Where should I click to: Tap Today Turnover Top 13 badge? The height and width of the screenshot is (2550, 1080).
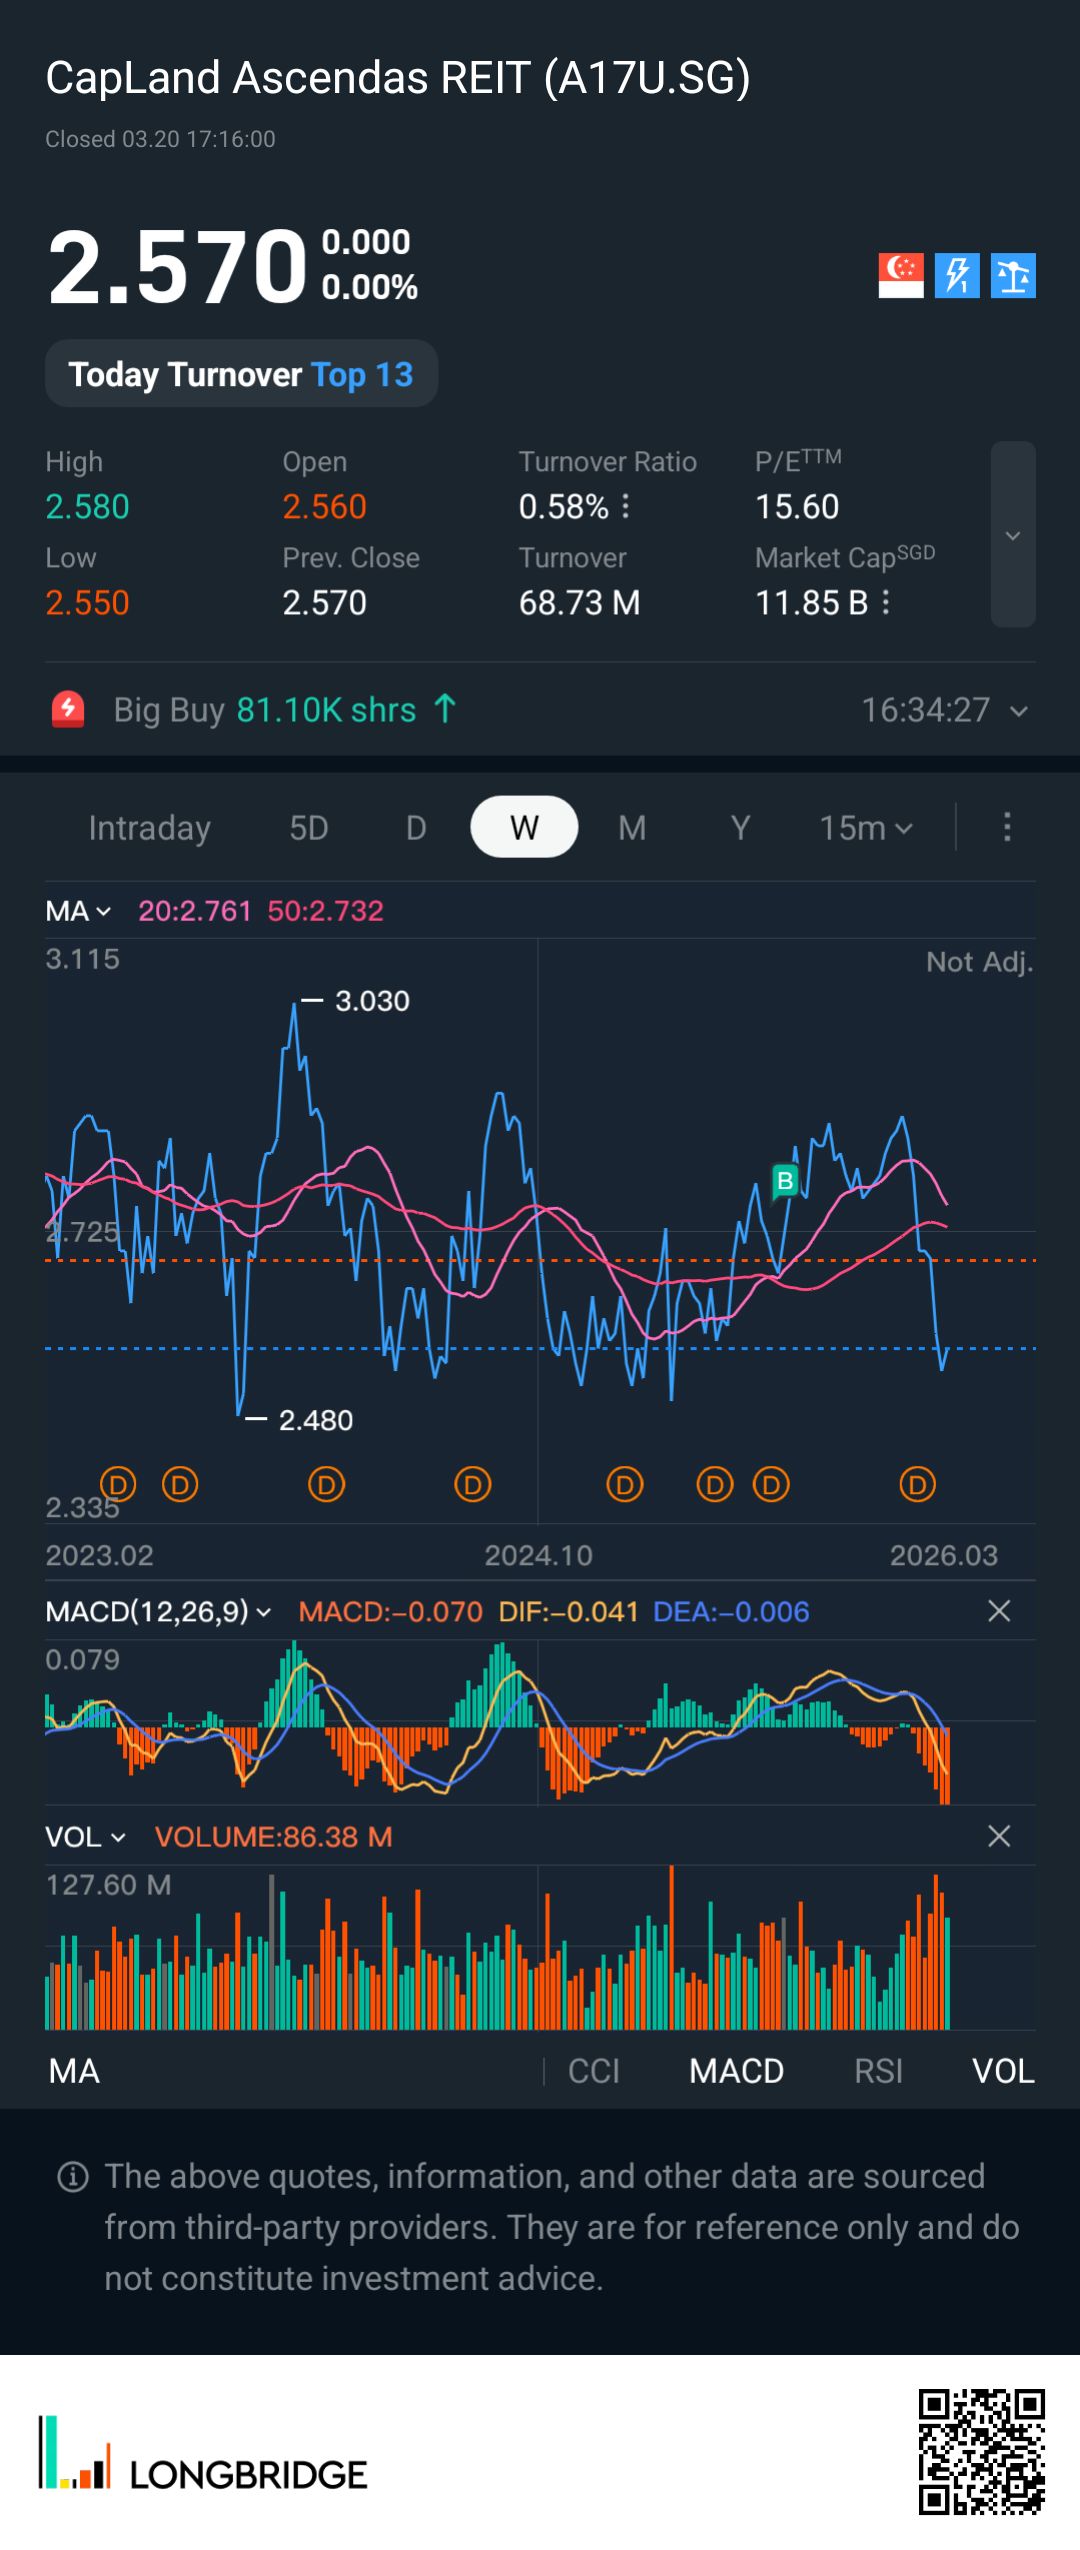[241, 374]
